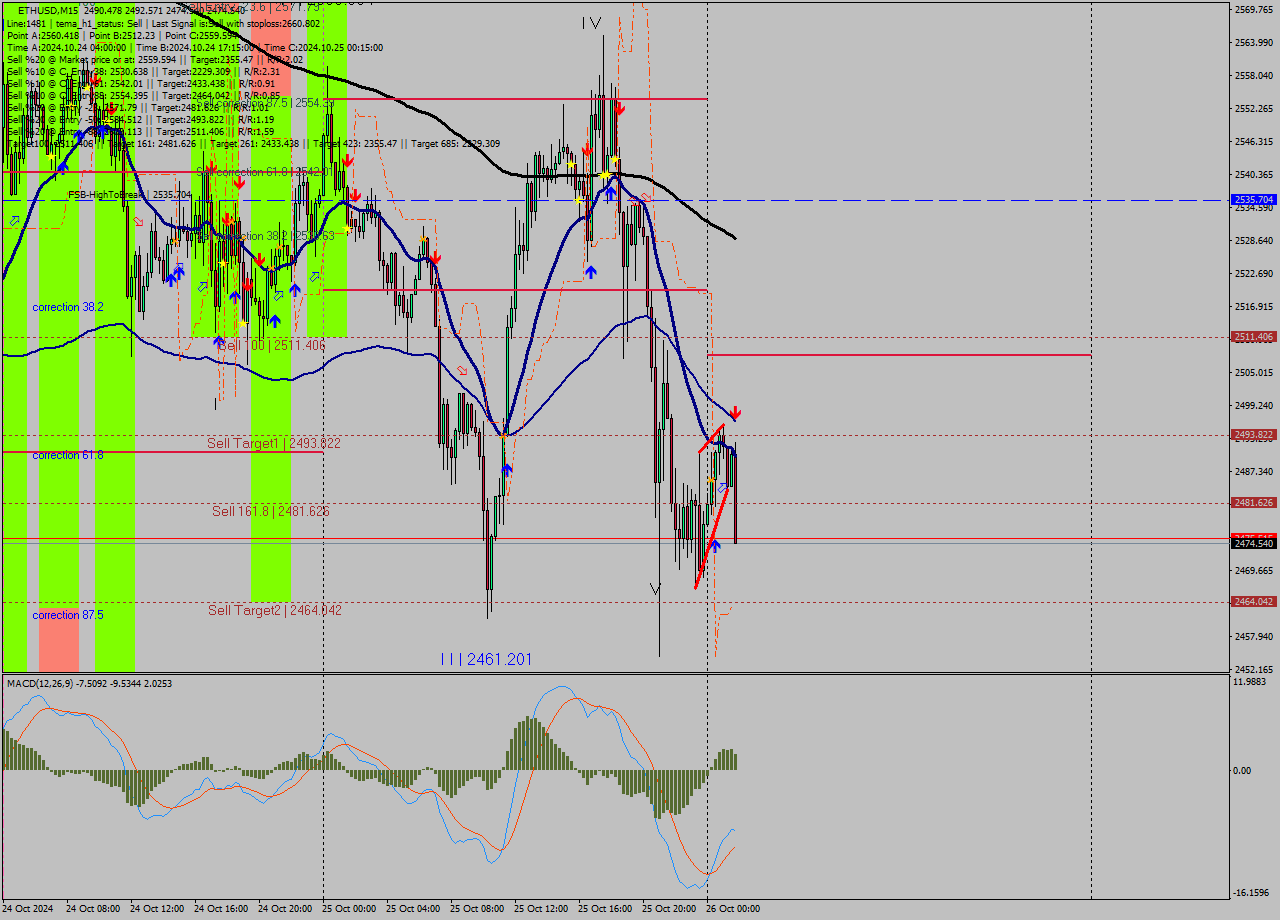Click the ETHUSD,M15 chart title
The width and height of the screenshot is (1280, 920).
coord(50,10)
